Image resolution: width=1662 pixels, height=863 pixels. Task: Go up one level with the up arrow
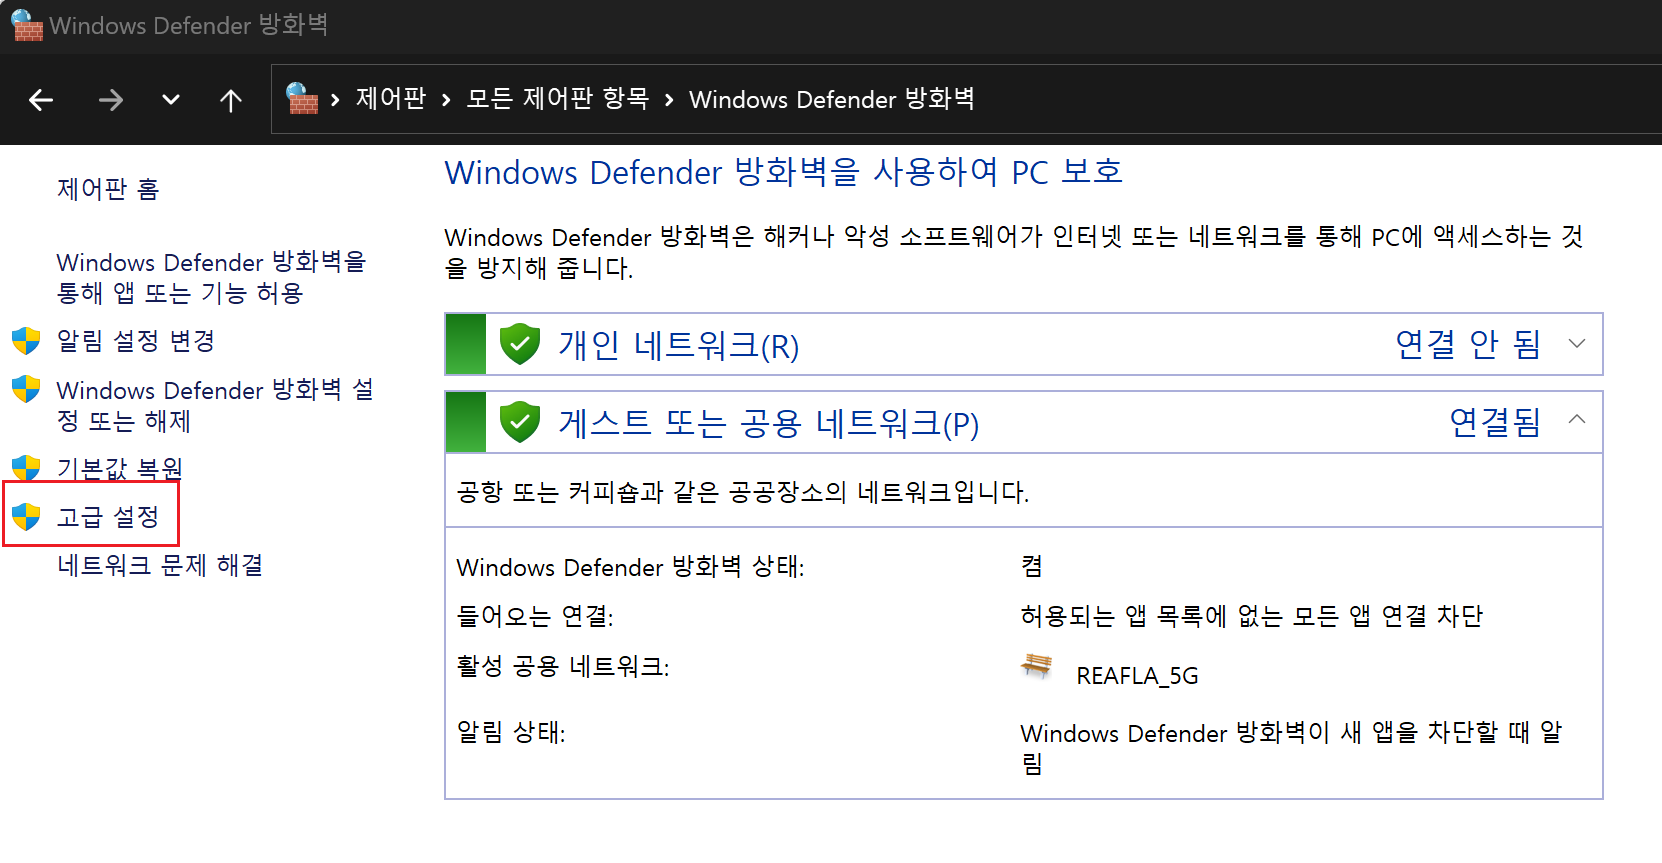coord(231,100)
